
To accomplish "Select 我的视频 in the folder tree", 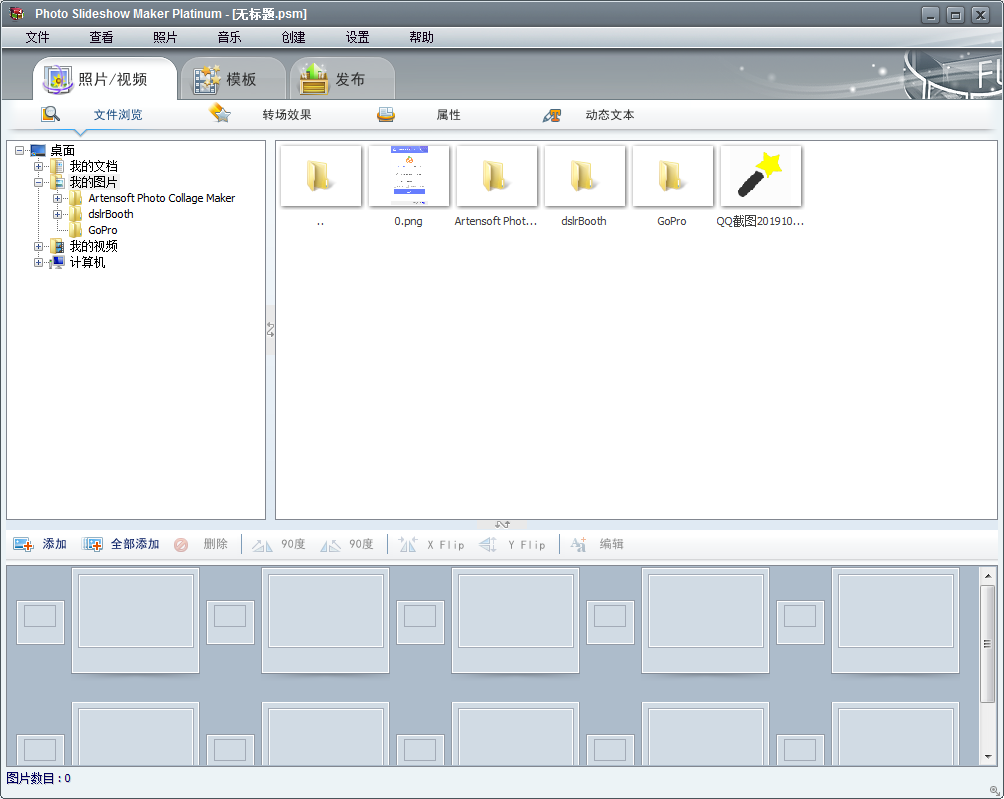I will click(93, 246).
